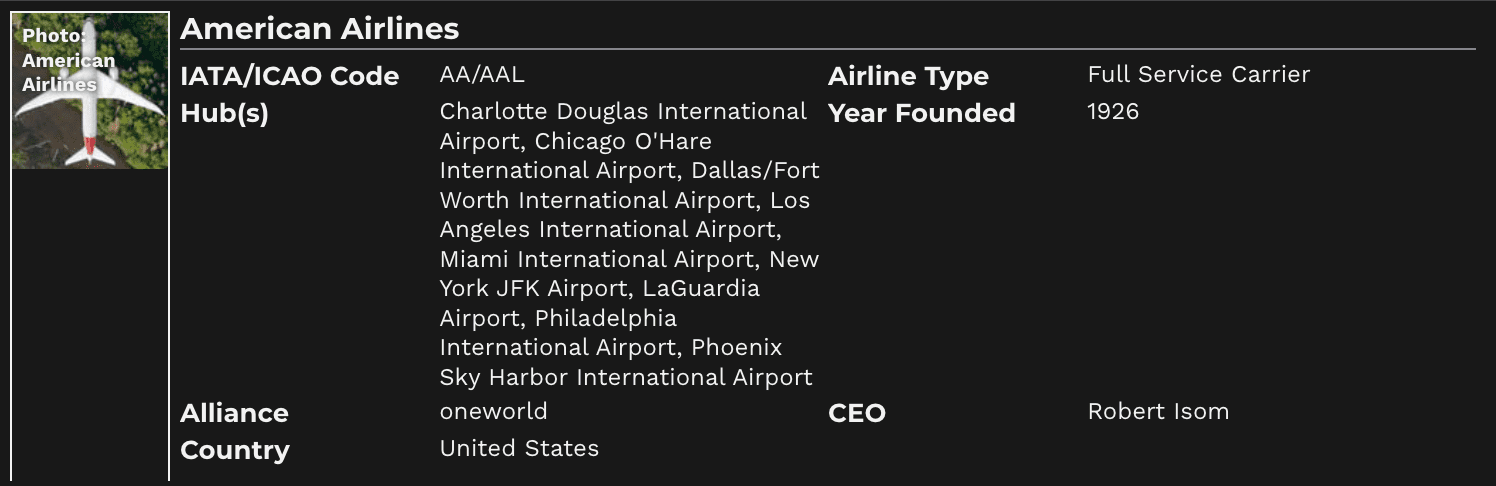Click the LaGuardia hub text
Image resolution: width=1496 pixels, height=486 pixels.
point(701,288)
